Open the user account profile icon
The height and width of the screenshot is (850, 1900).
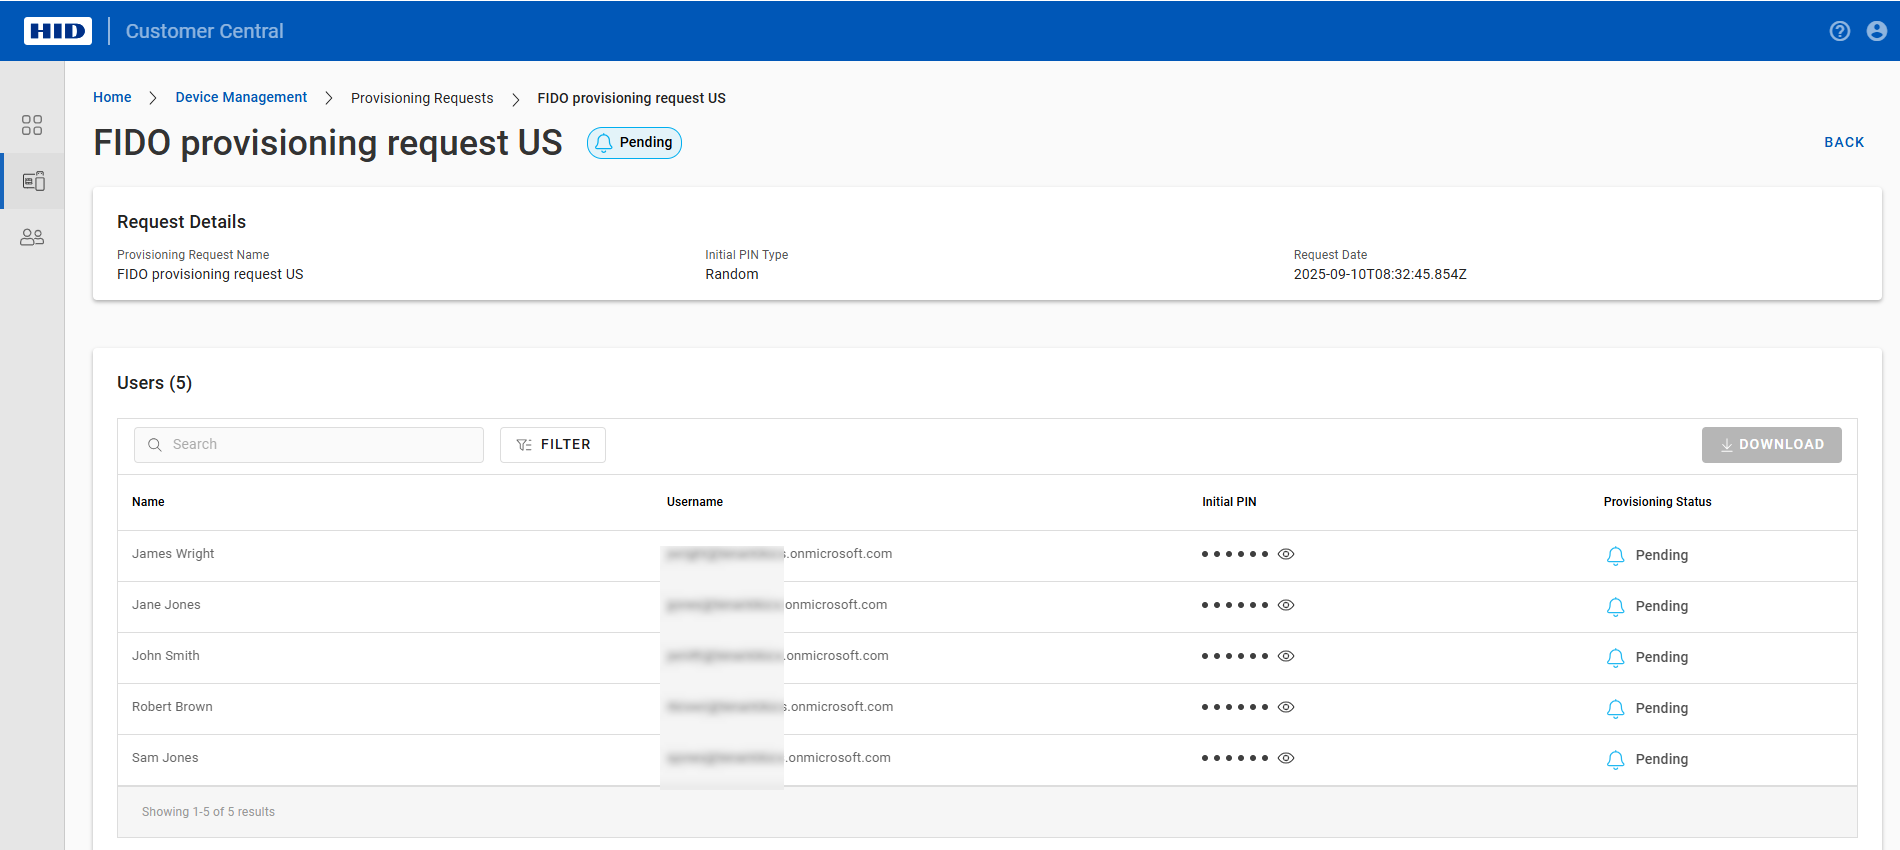[1876, 31]
